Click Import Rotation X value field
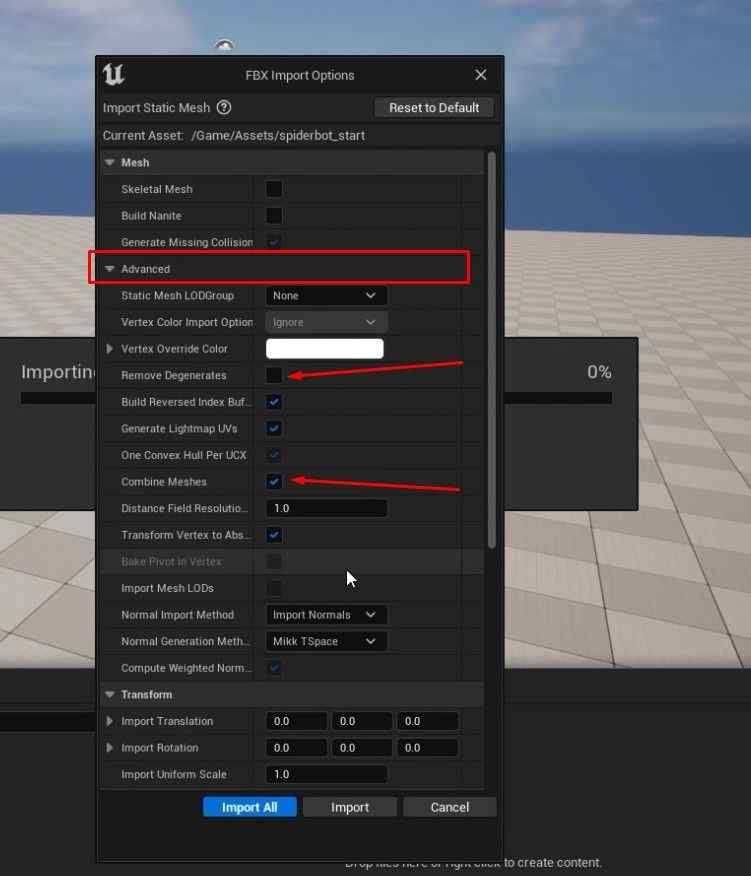The width and height of the screenshot is (751, 876). click(297, 748)
